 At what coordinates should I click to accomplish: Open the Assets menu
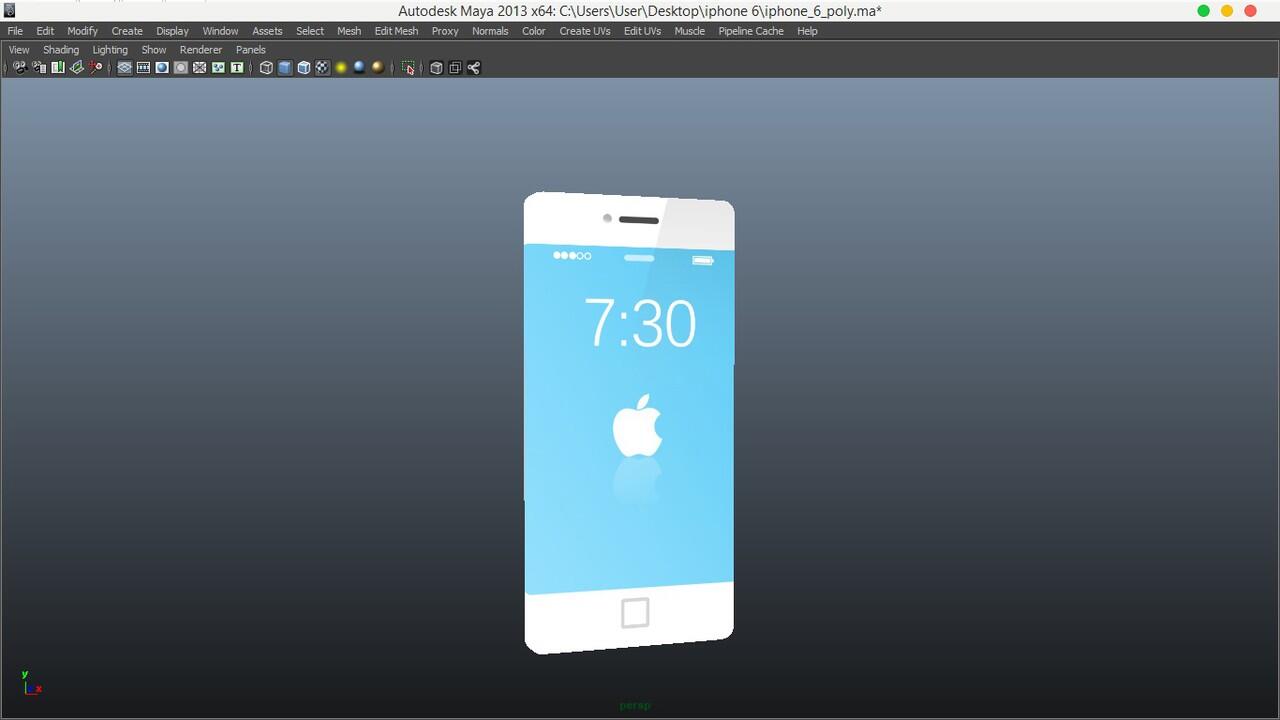click(x=267, y=31)
